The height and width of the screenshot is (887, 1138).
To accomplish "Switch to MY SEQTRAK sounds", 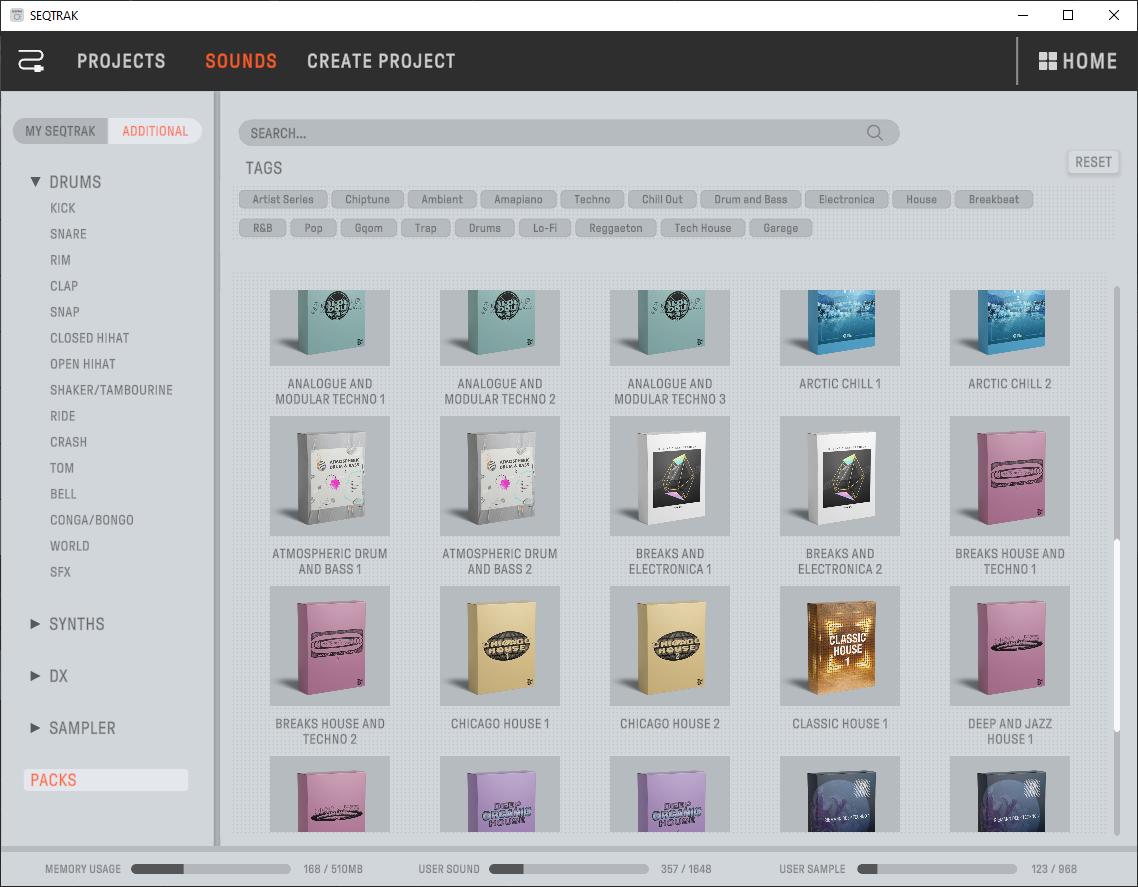I will pyautogui.click(x=60, y=131).
